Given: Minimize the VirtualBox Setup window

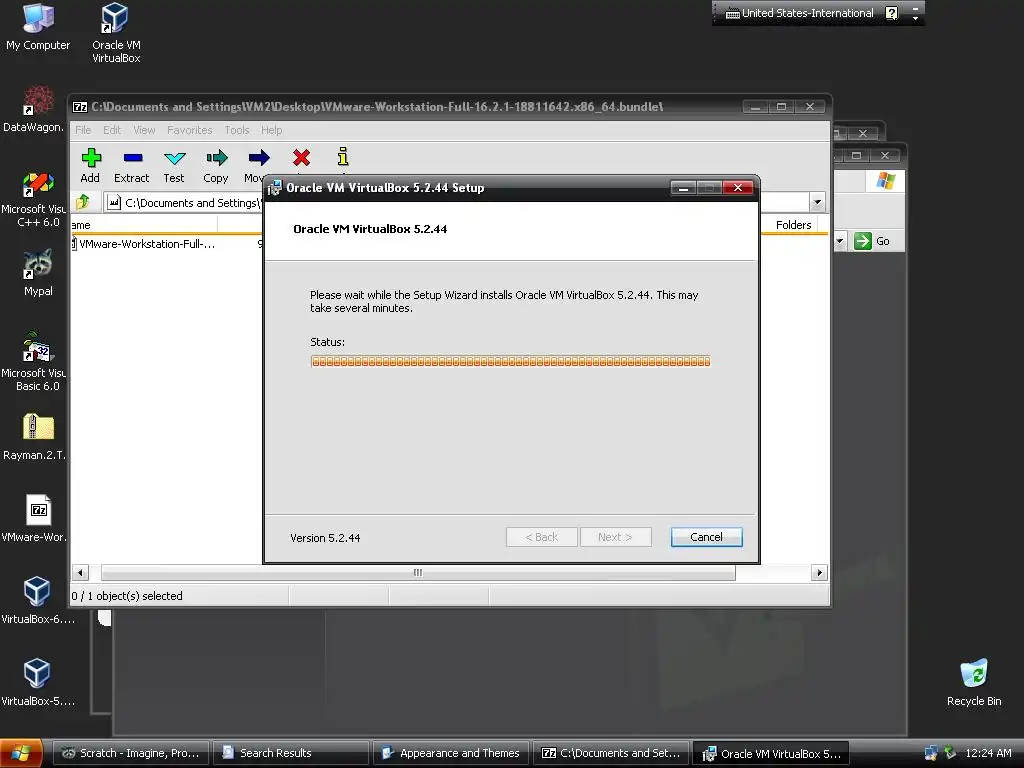Looking at the screenshot, I should click(x=683, y=188).
